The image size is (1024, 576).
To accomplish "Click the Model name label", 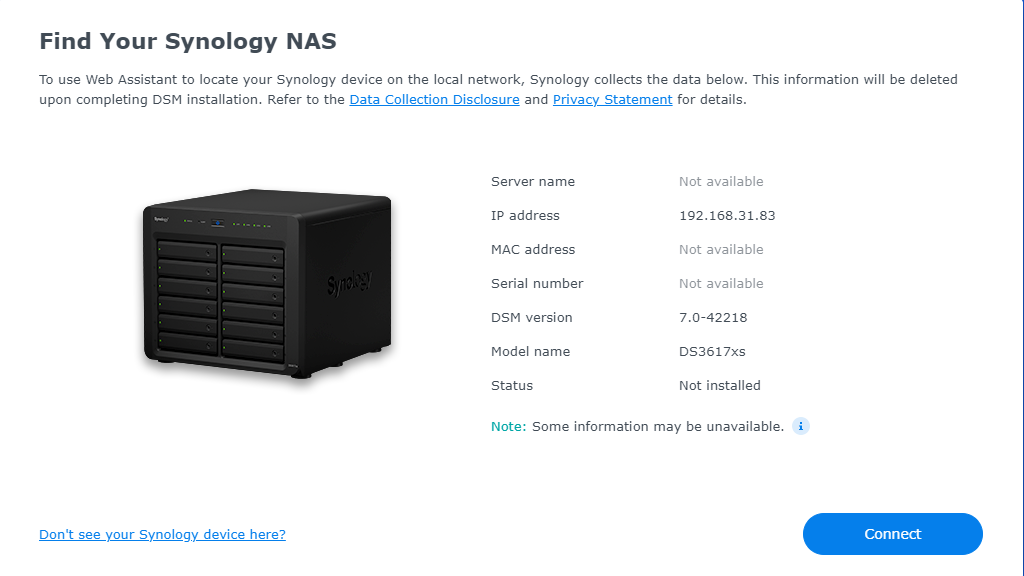I will [x=530, y=352].
